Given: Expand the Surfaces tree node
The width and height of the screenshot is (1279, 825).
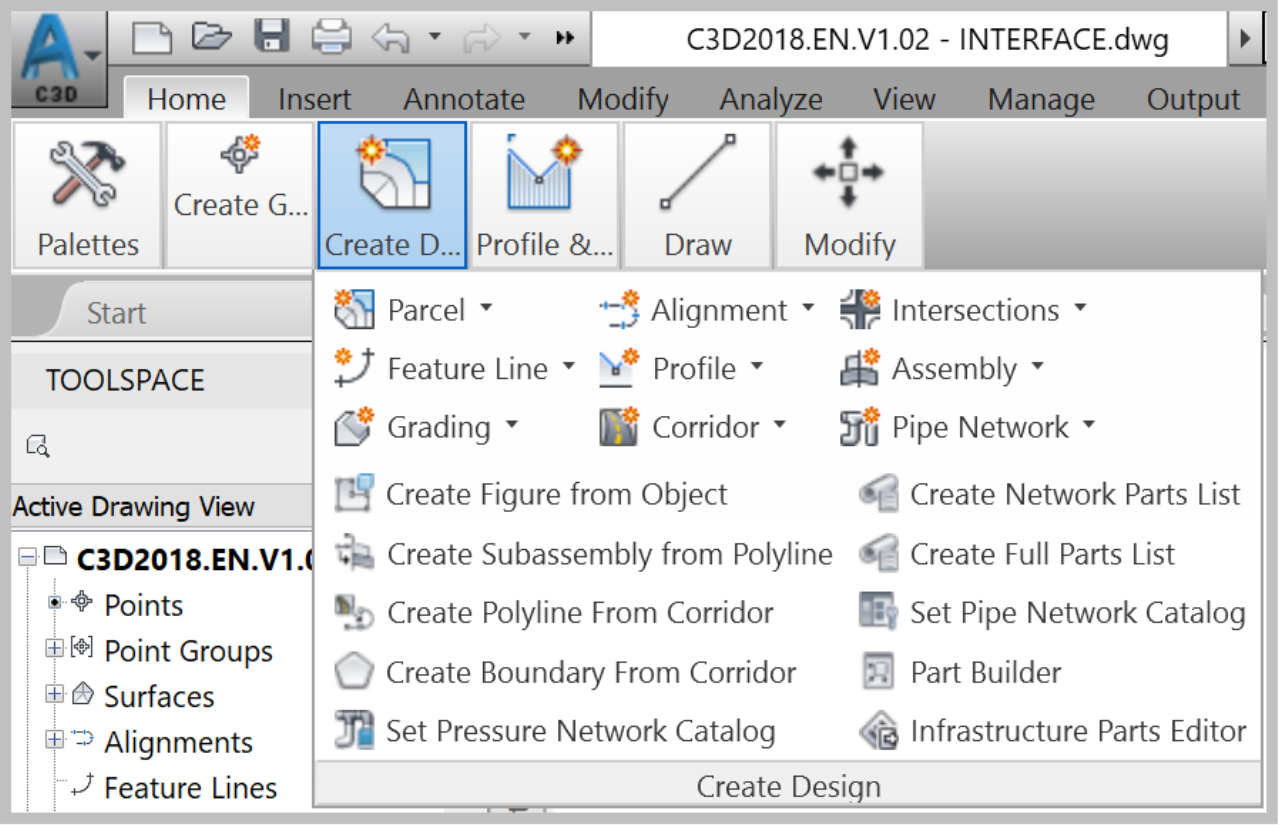Looking at the screenshot, I should point(54,694).
